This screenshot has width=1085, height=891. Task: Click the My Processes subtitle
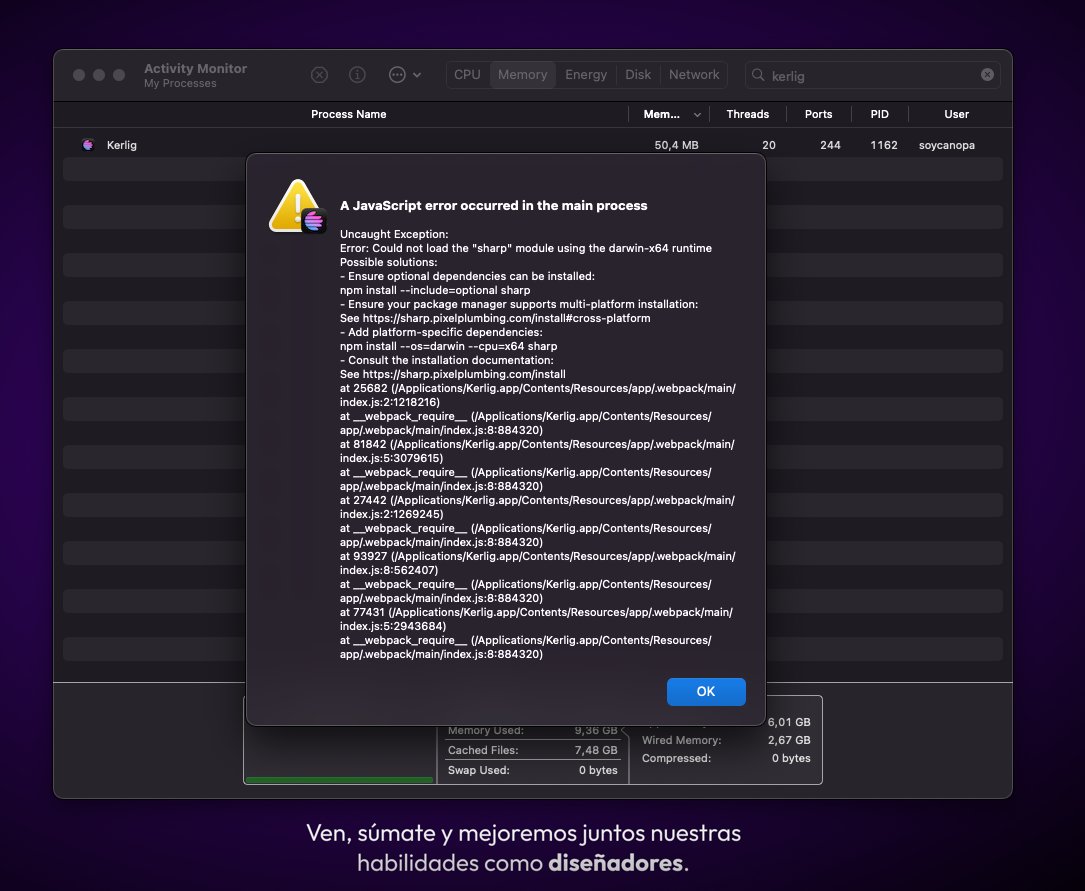coord(180,84)
